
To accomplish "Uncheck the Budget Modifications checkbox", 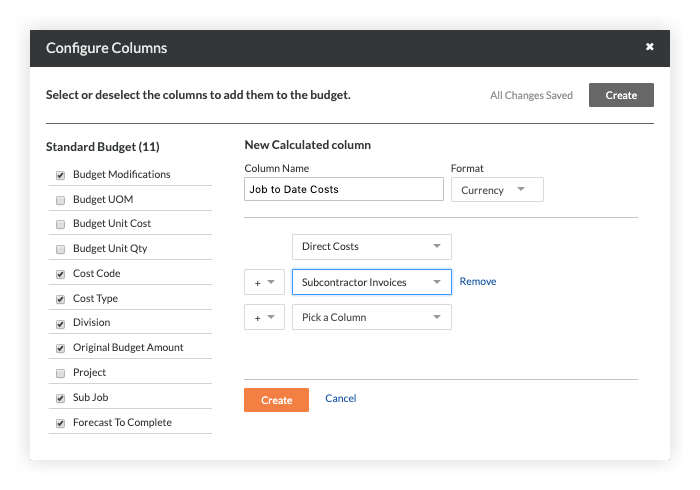I will [60, 175].
